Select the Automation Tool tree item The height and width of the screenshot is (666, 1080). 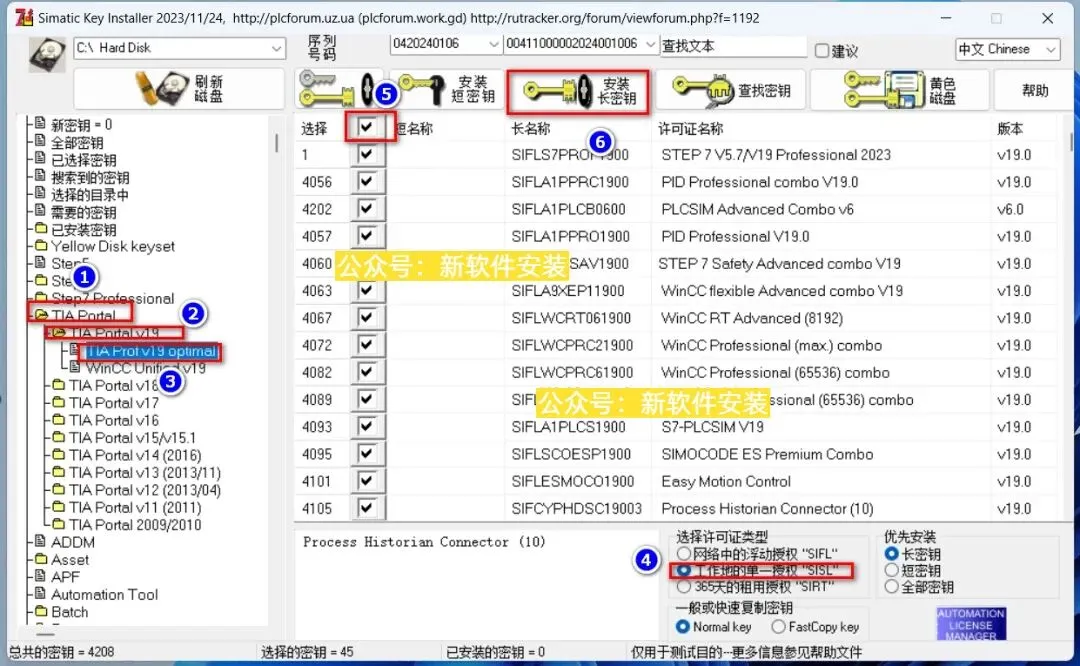click(x=105, y=594)
